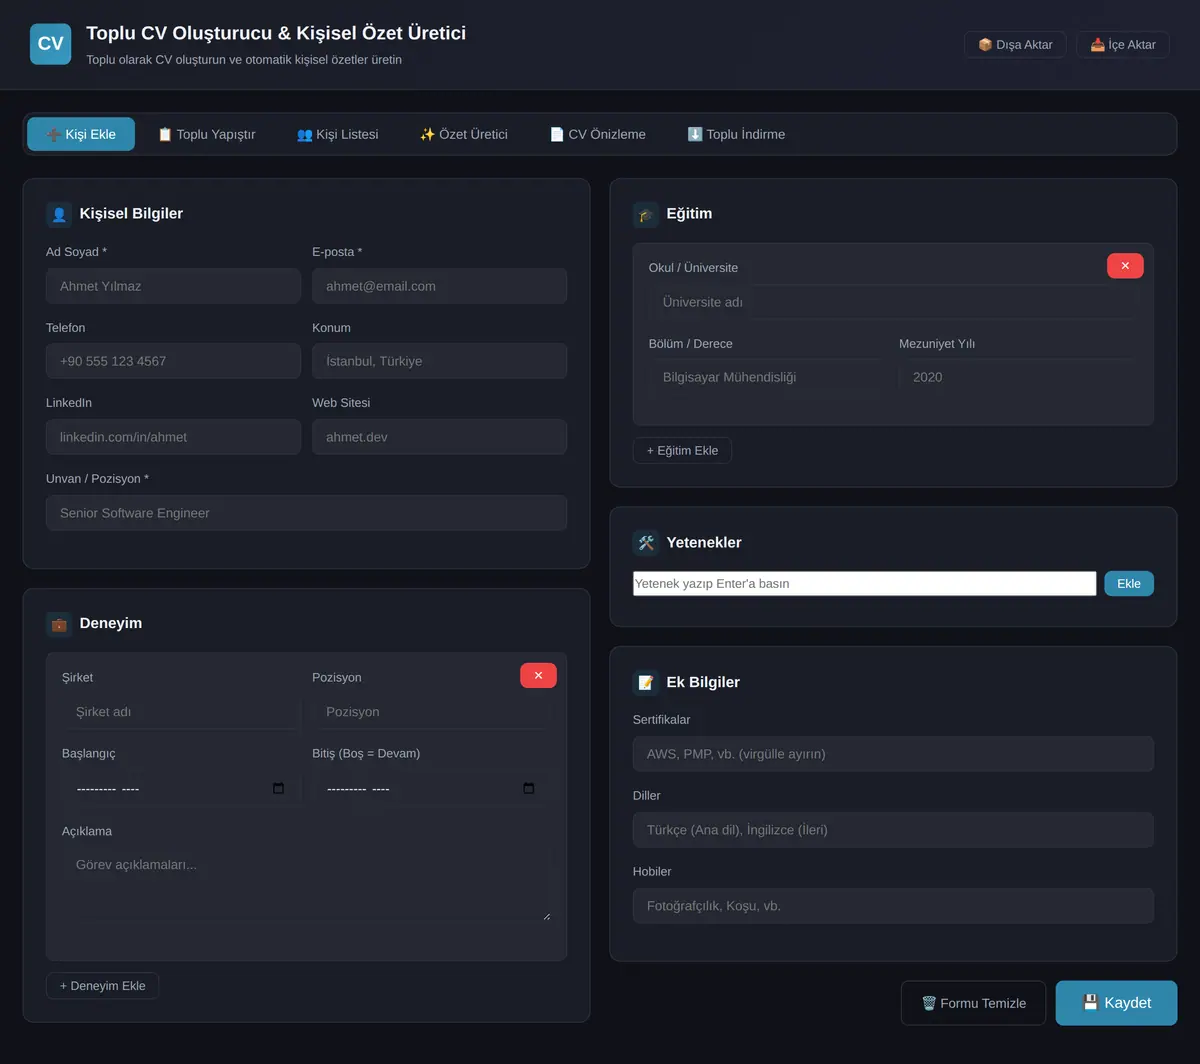Image resolution: width=1200 pixels, height=1064 pixels.
Task: Click the Unvan / Pozisyon field
Action: (x=306, y=513)
